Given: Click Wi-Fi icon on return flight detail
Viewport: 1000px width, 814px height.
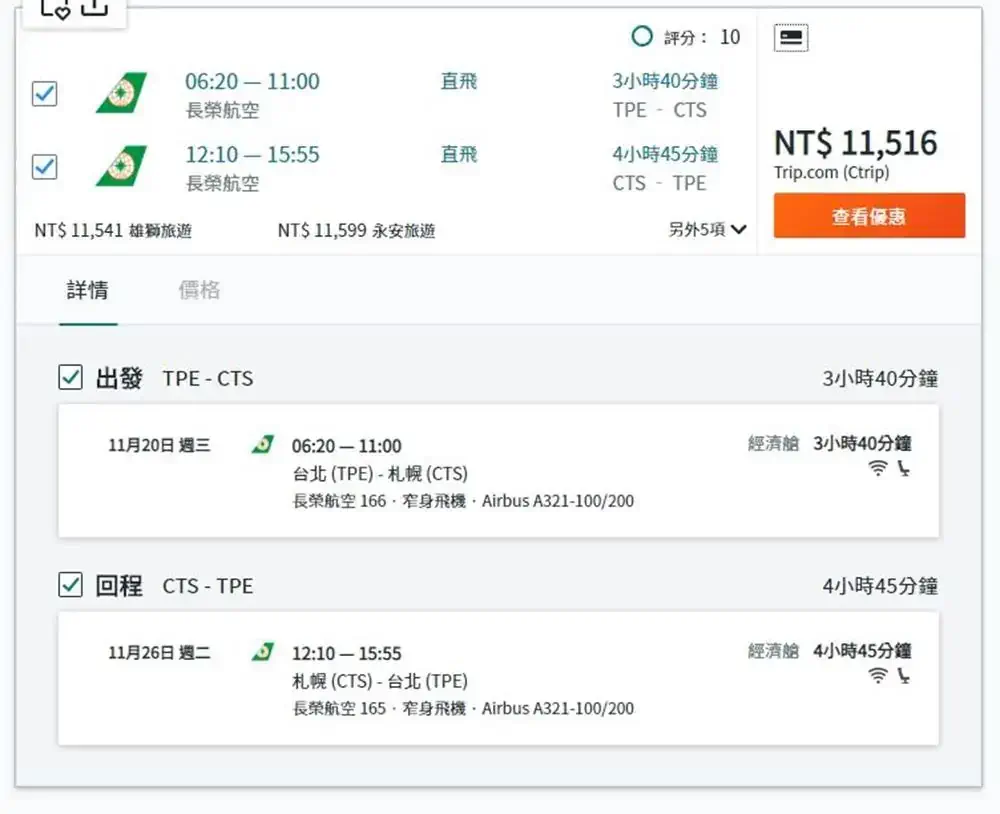Looking at the screenshot, I should (878, 676).
